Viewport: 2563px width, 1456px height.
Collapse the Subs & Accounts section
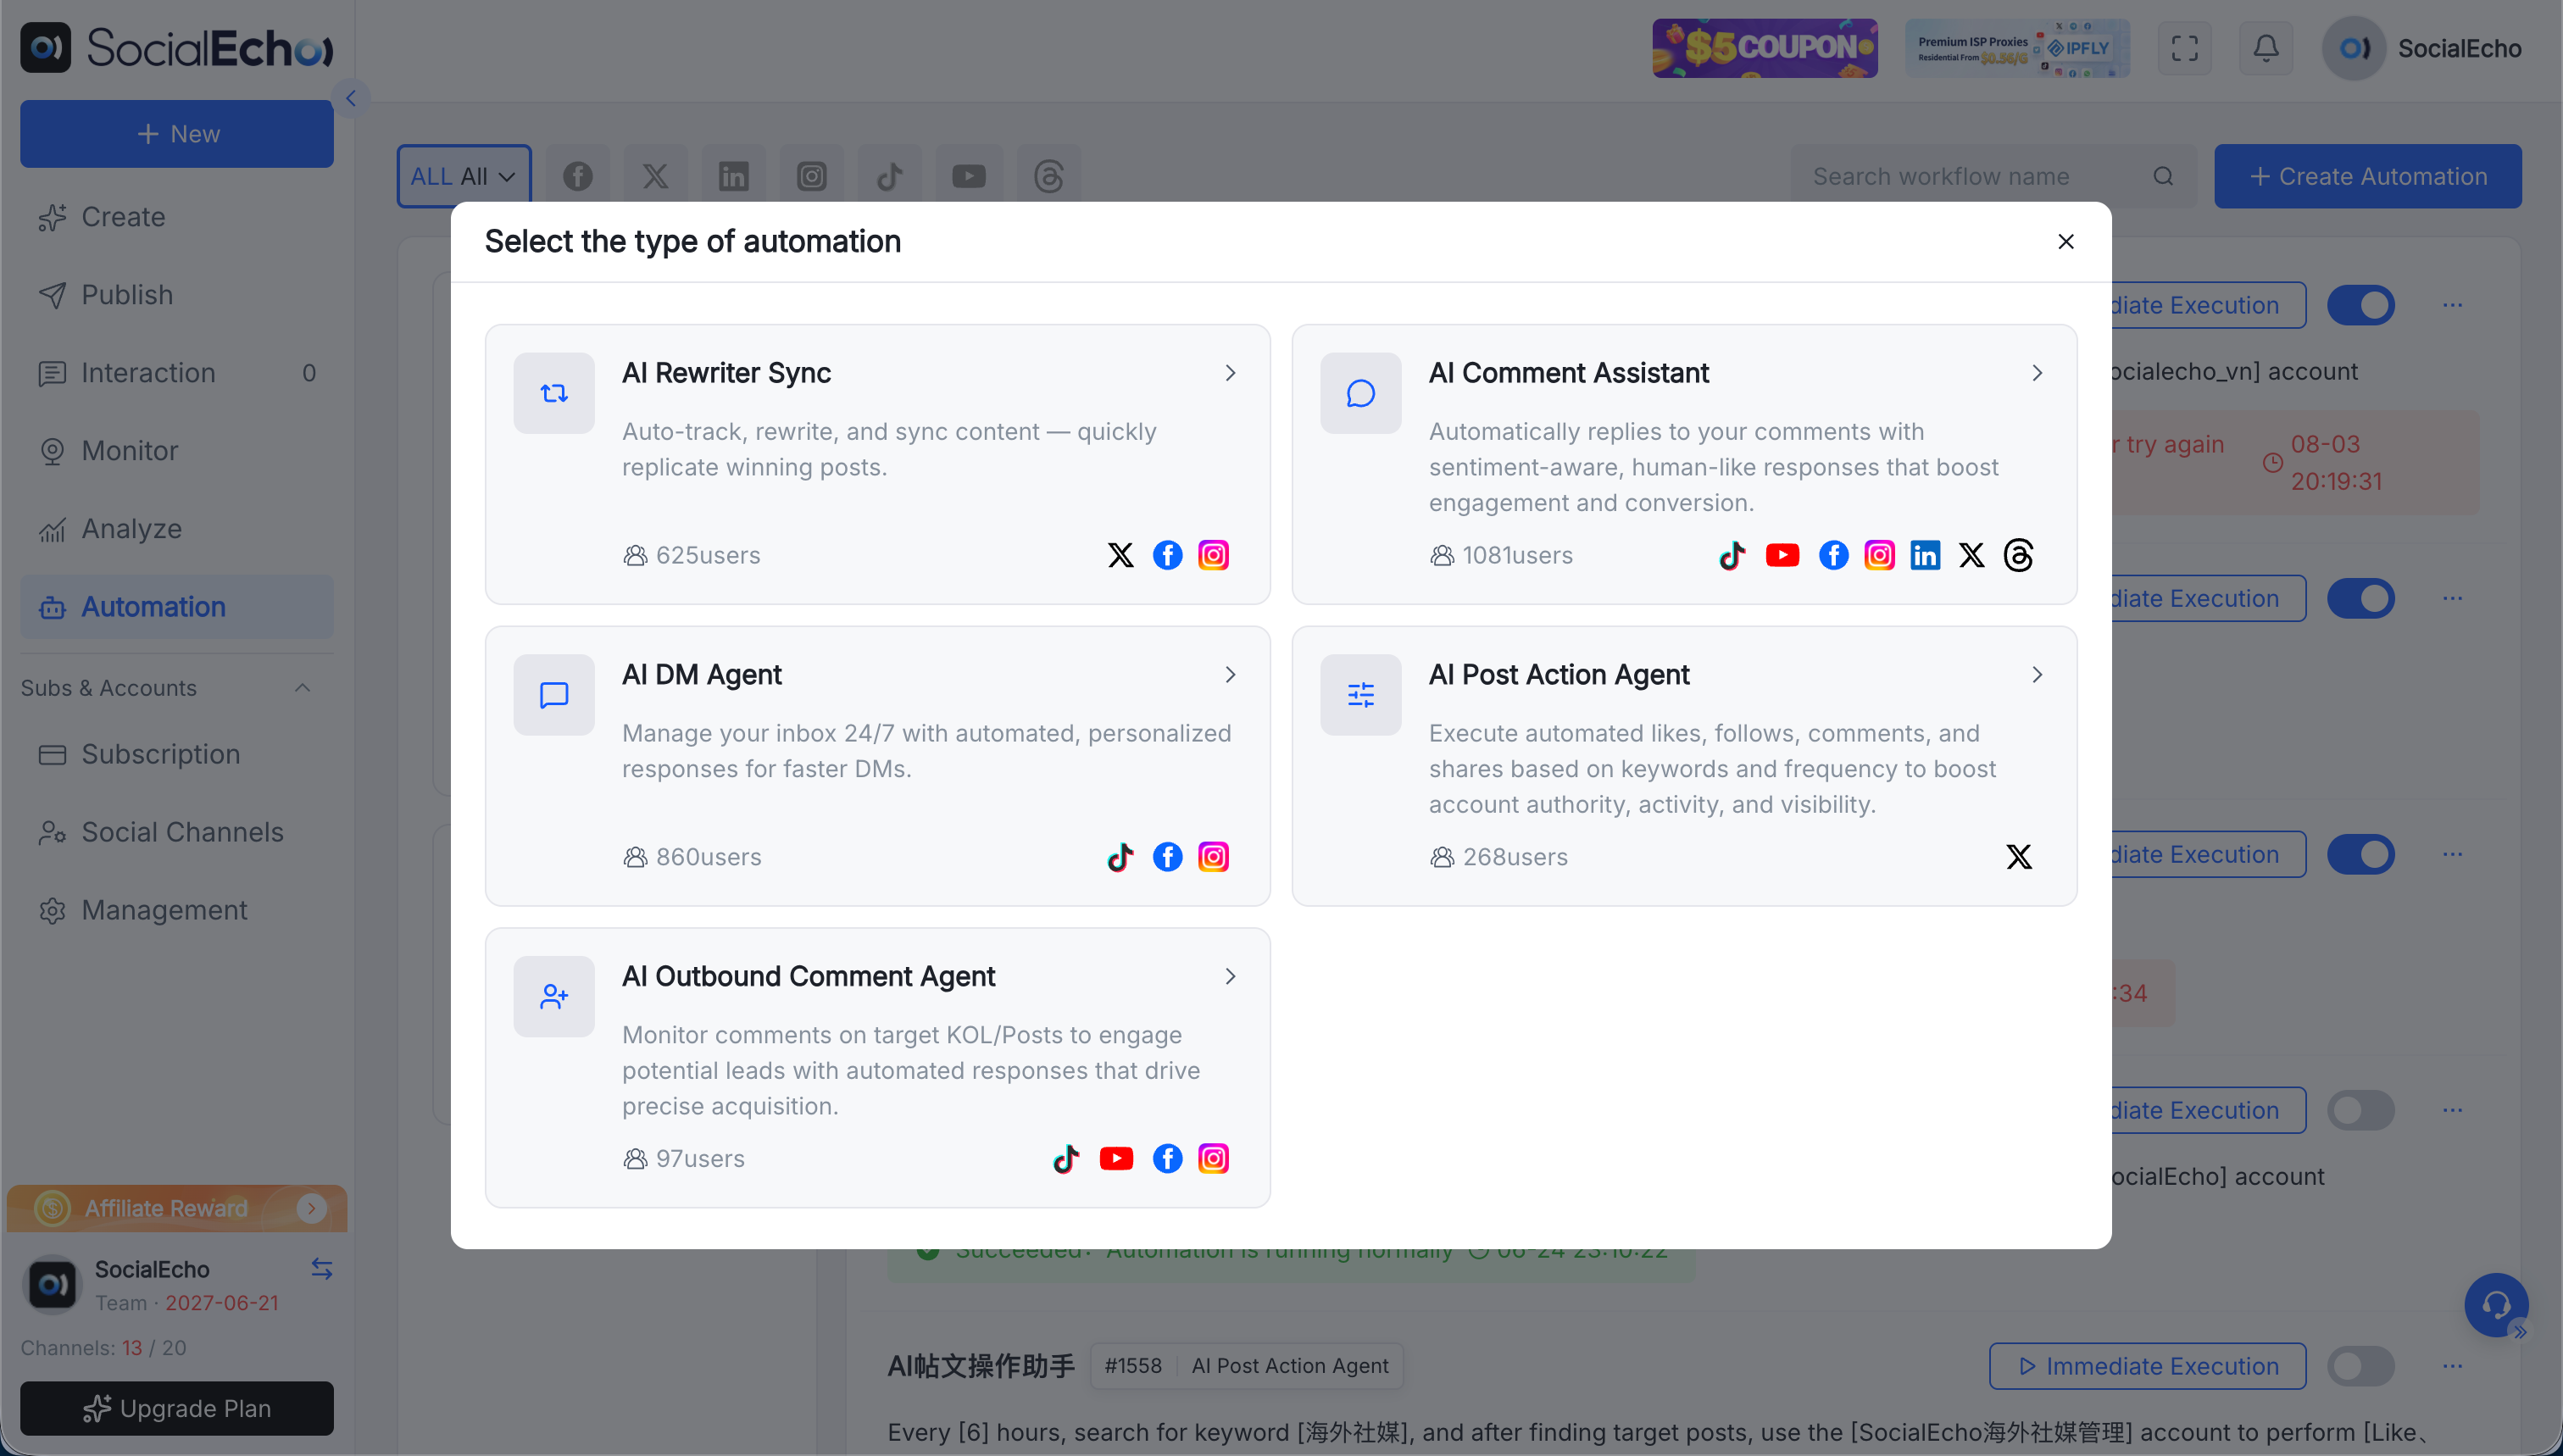pyautogui.click(x=302, y=688)
